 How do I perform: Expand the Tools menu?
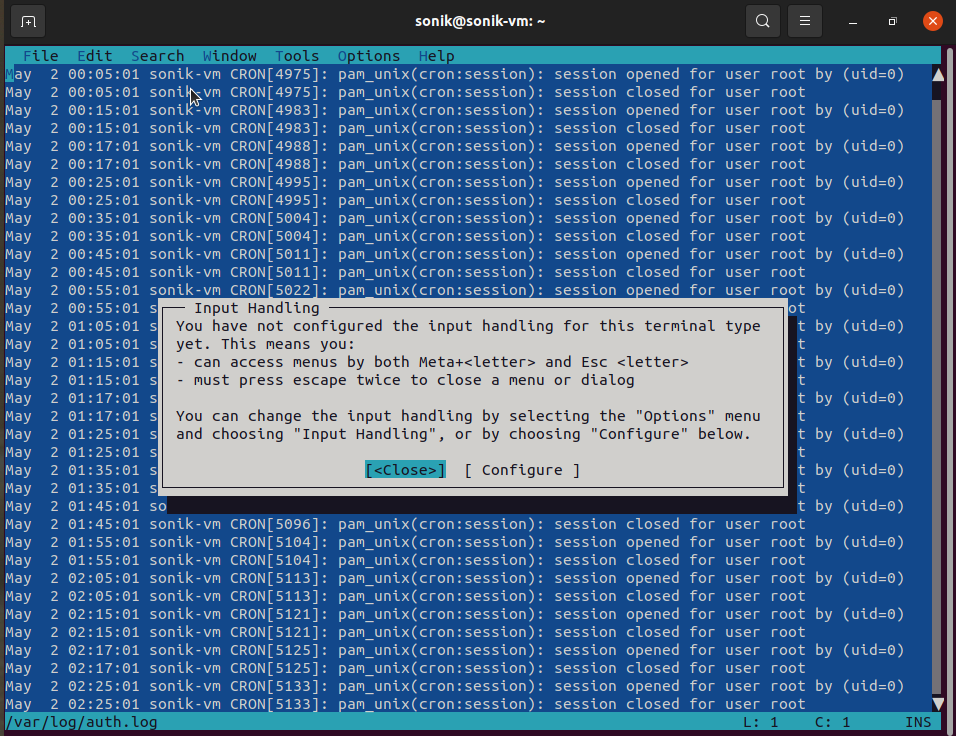pos(297,56)
